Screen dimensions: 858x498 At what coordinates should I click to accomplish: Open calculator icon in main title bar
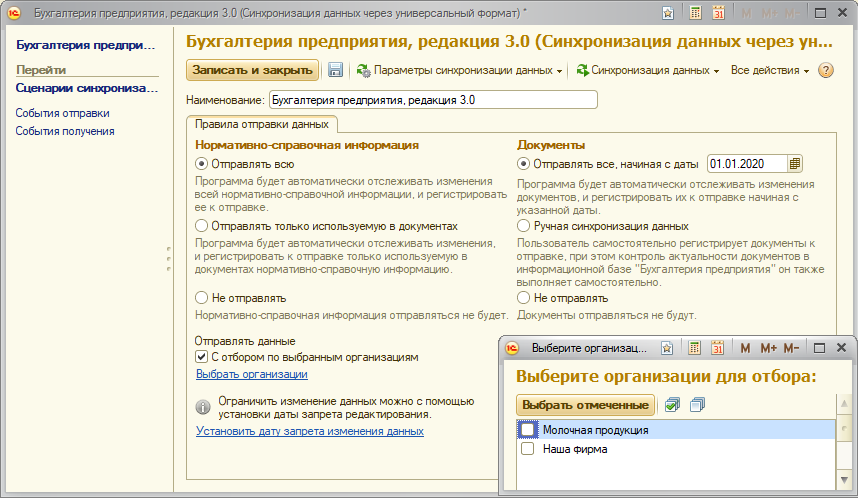click(695, 13)
